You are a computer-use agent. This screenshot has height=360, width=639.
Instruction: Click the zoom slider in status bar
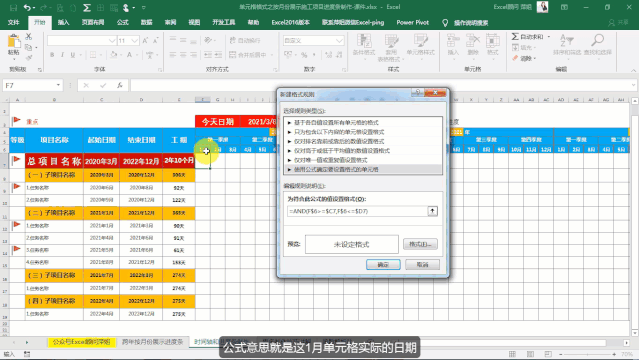pos(587,354)
